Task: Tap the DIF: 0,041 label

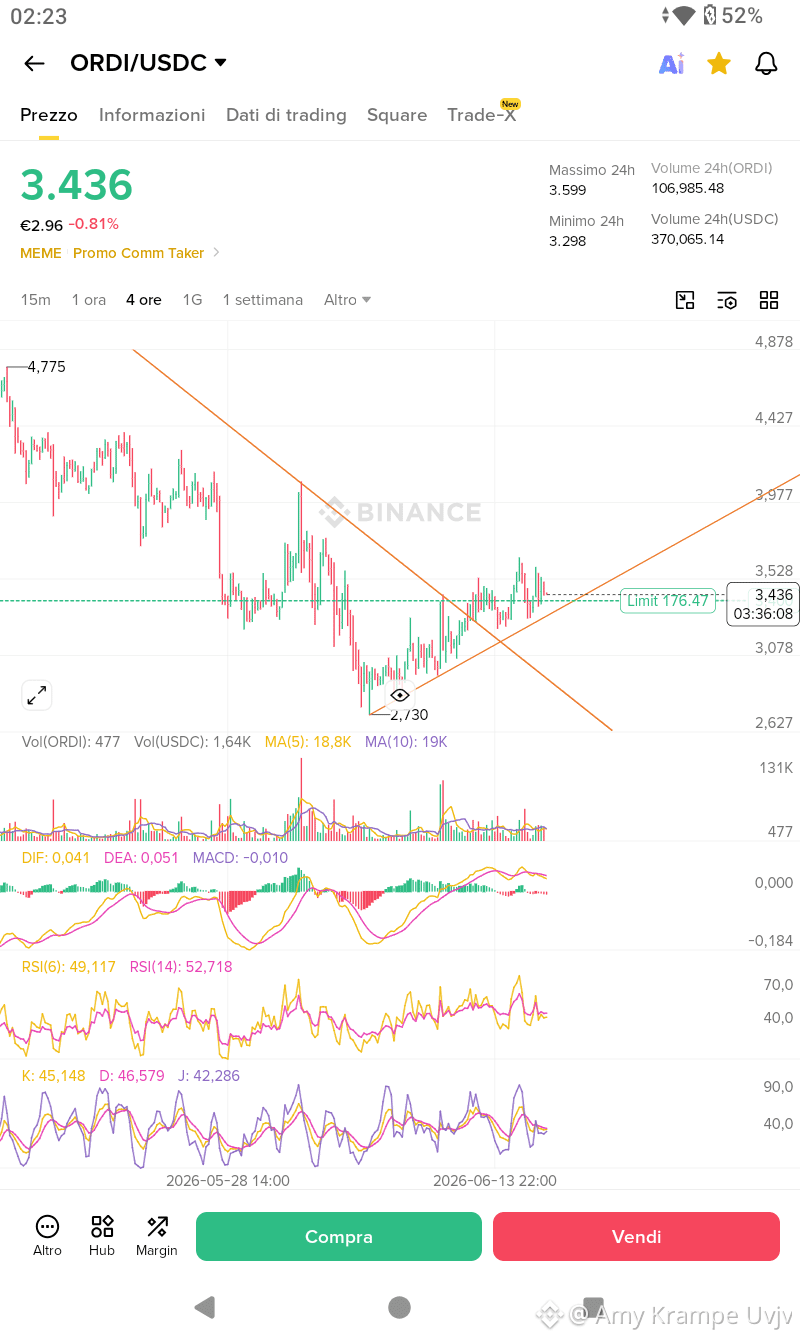Action: (x=56, y=858)
